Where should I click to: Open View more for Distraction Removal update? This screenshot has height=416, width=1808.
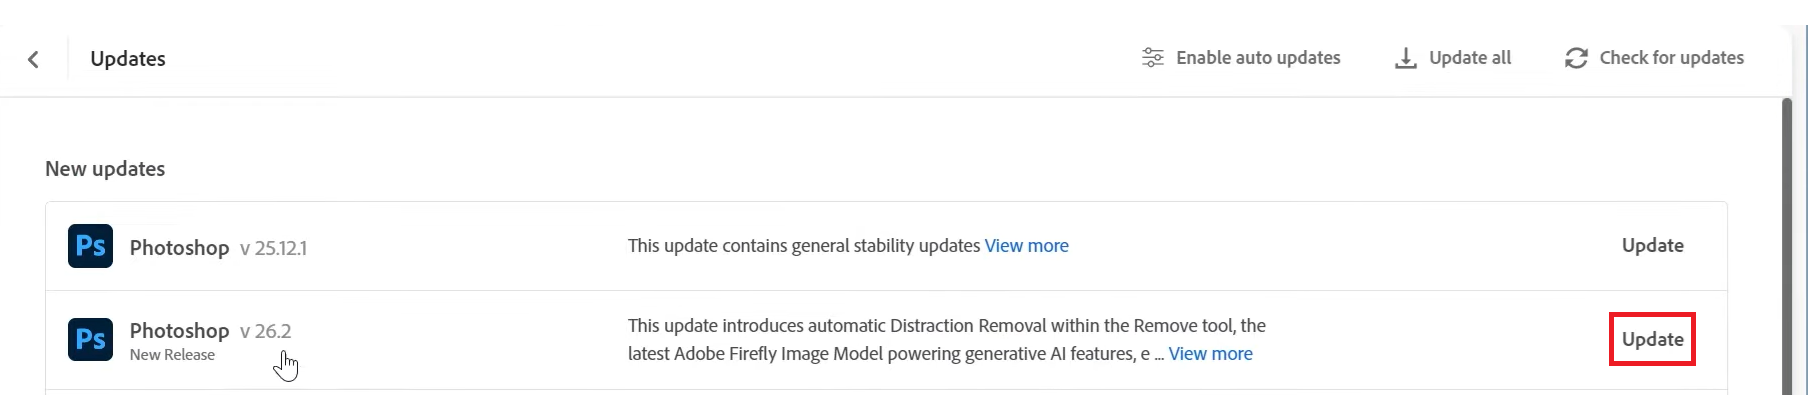click(1210, 354)
